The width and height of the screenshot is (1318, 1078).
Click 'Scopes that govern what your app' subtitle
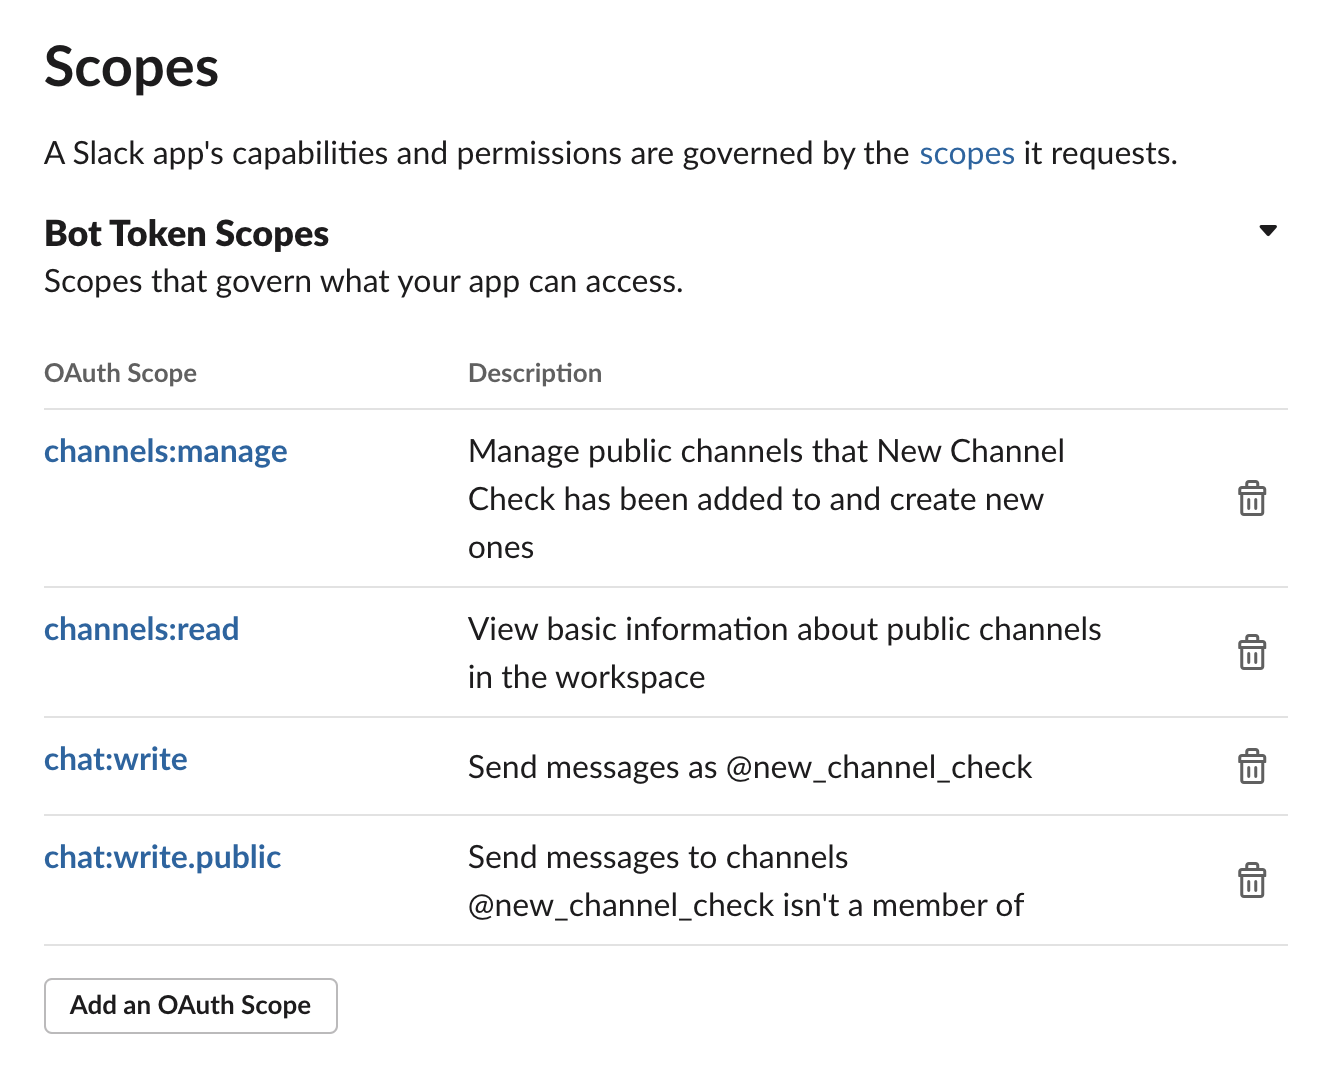pyautogui.click(x=364, y=281)
